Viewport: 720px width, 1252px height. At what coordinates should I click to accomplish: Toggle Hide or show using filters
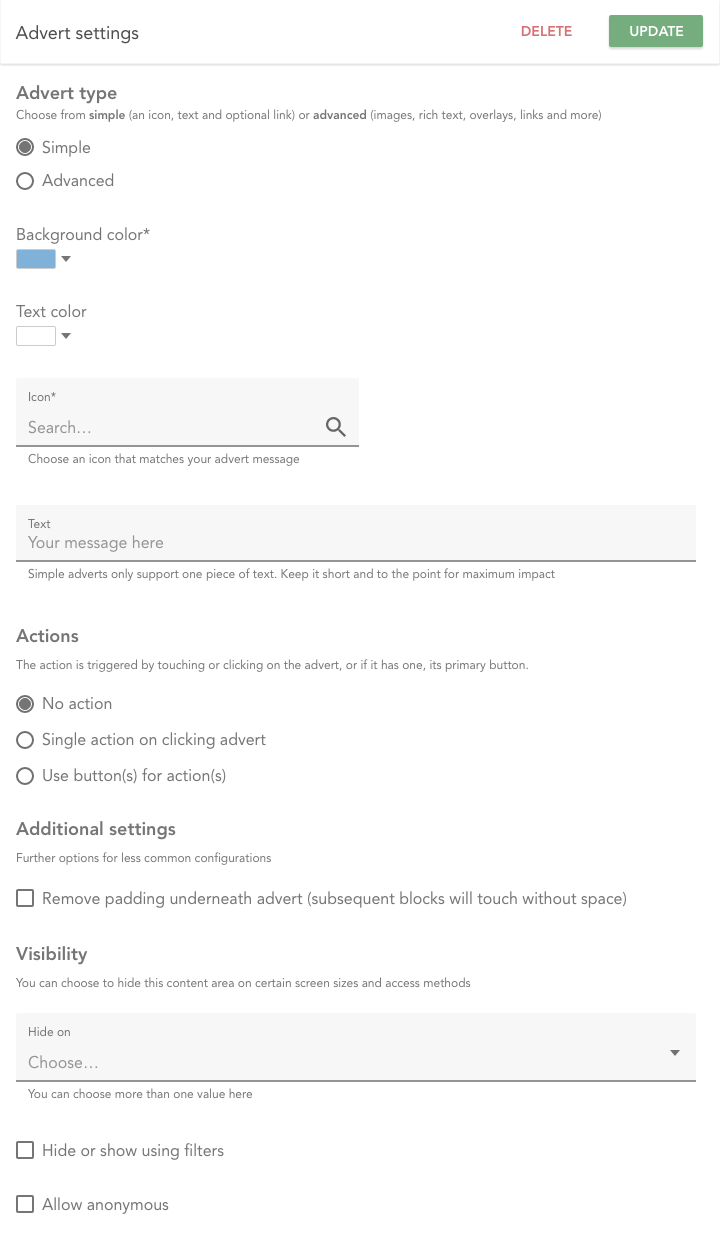(26, 1151)
